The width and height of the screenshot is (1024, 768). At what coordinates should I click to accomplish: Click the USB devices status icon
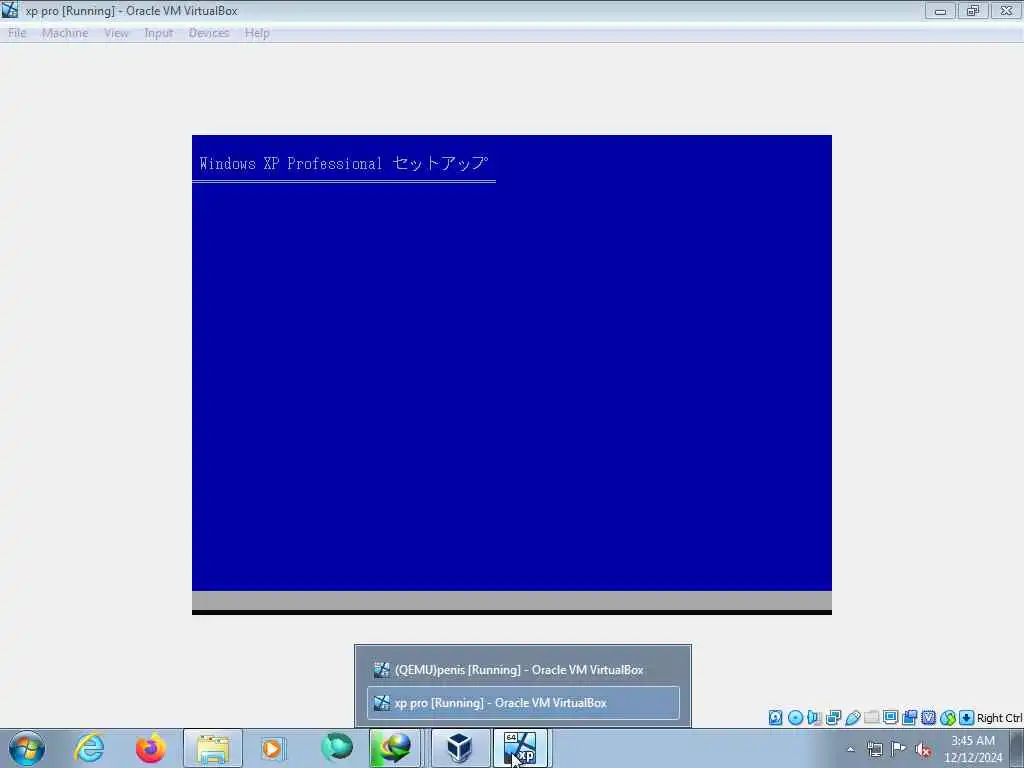coord(852,718)
